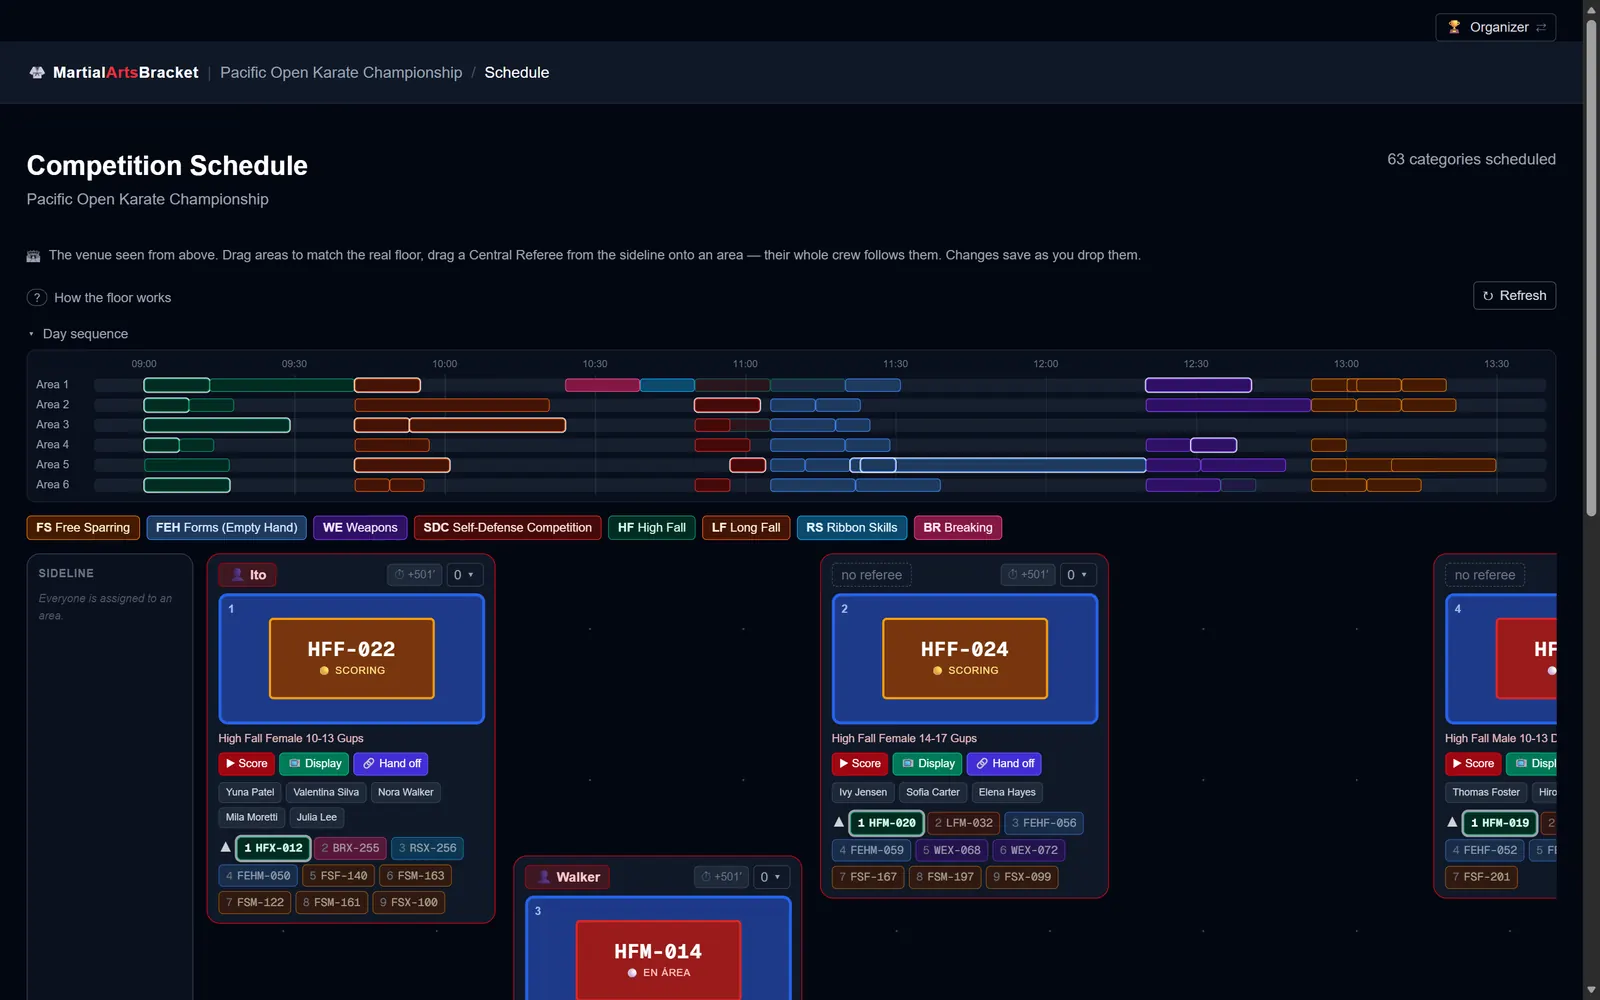The width and height of the screenshot is (1600, 1000).
Task: Select queue item 2 BRX-255
Action: (x=350, y=848)
